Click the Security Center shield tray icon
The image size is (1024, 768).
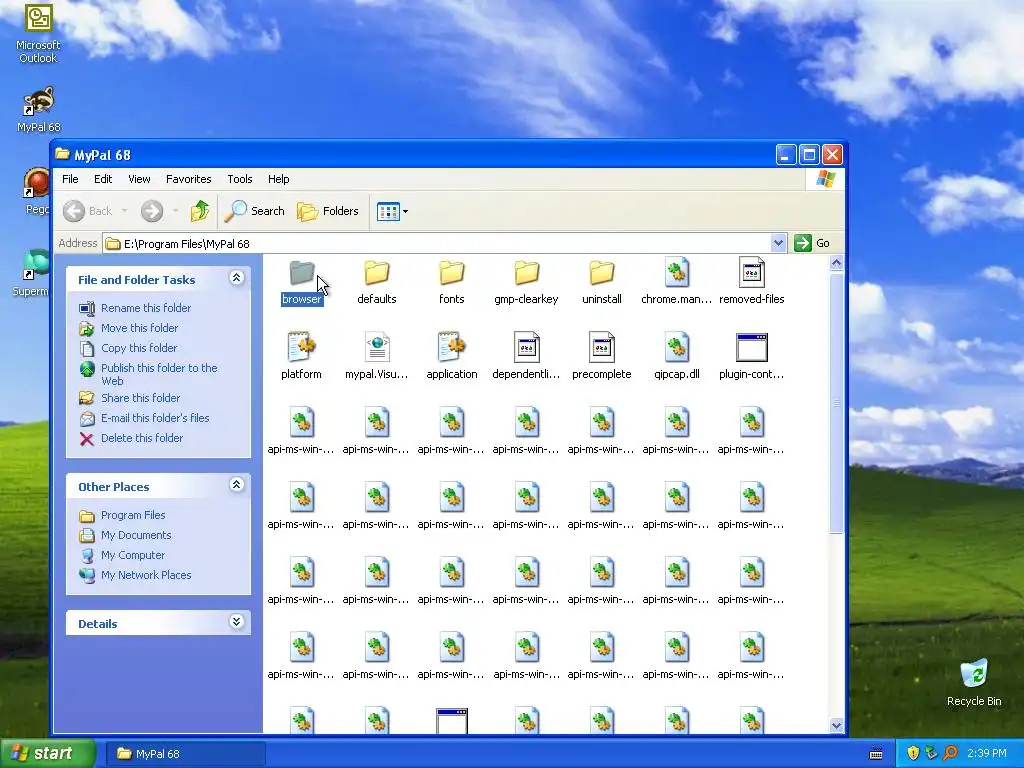coord(912,754)
